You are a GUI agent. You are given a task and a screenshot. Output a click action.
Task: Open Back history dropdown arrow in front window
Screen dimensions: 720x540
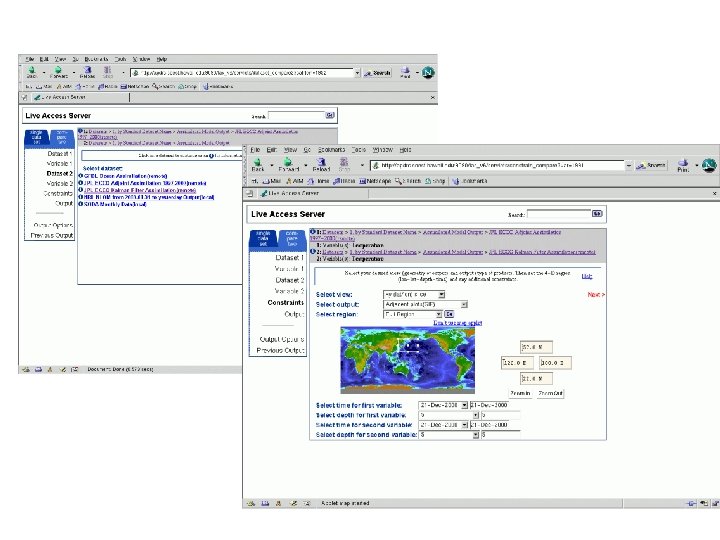[x=272, y=165]
